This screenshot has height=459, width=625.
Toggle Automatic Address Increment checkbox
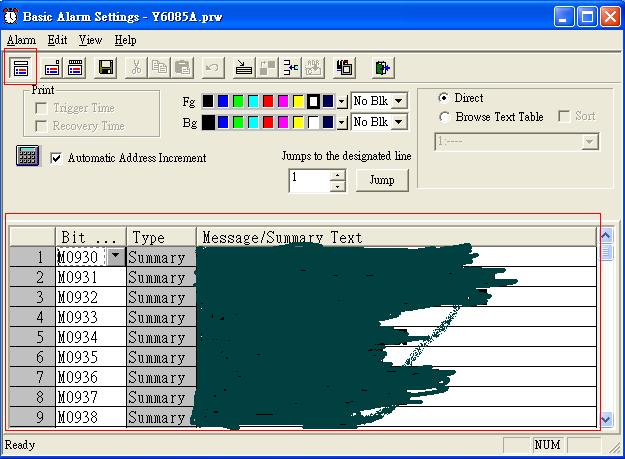56,158
